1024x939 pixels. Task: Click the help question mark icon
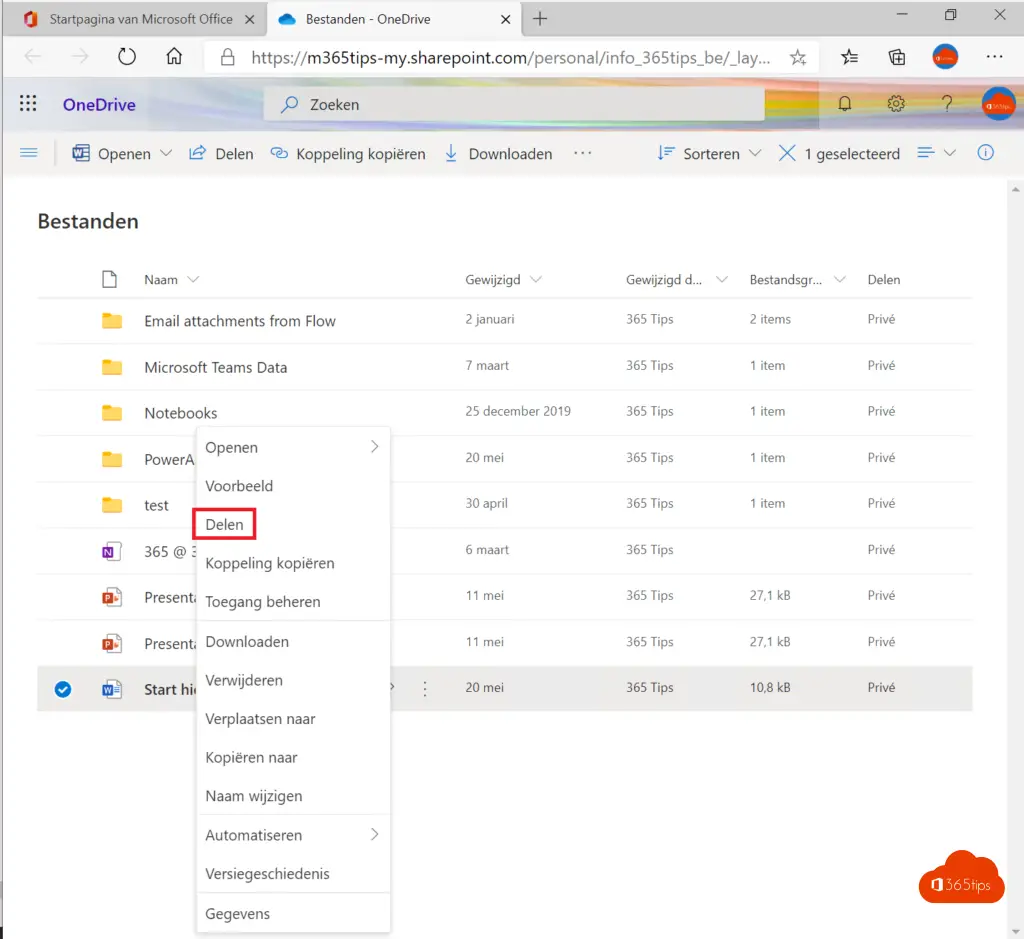(947, 104)
